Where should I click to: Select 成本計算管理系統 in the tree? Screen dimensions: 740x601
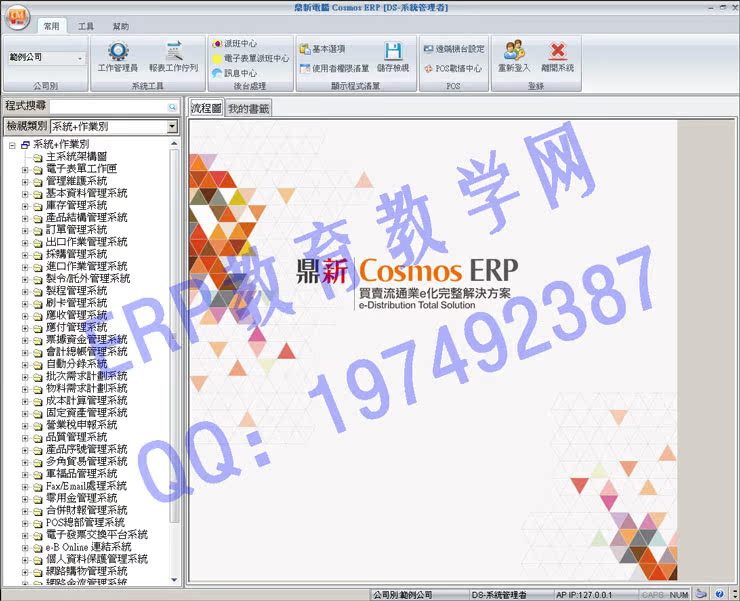[86, 401]
